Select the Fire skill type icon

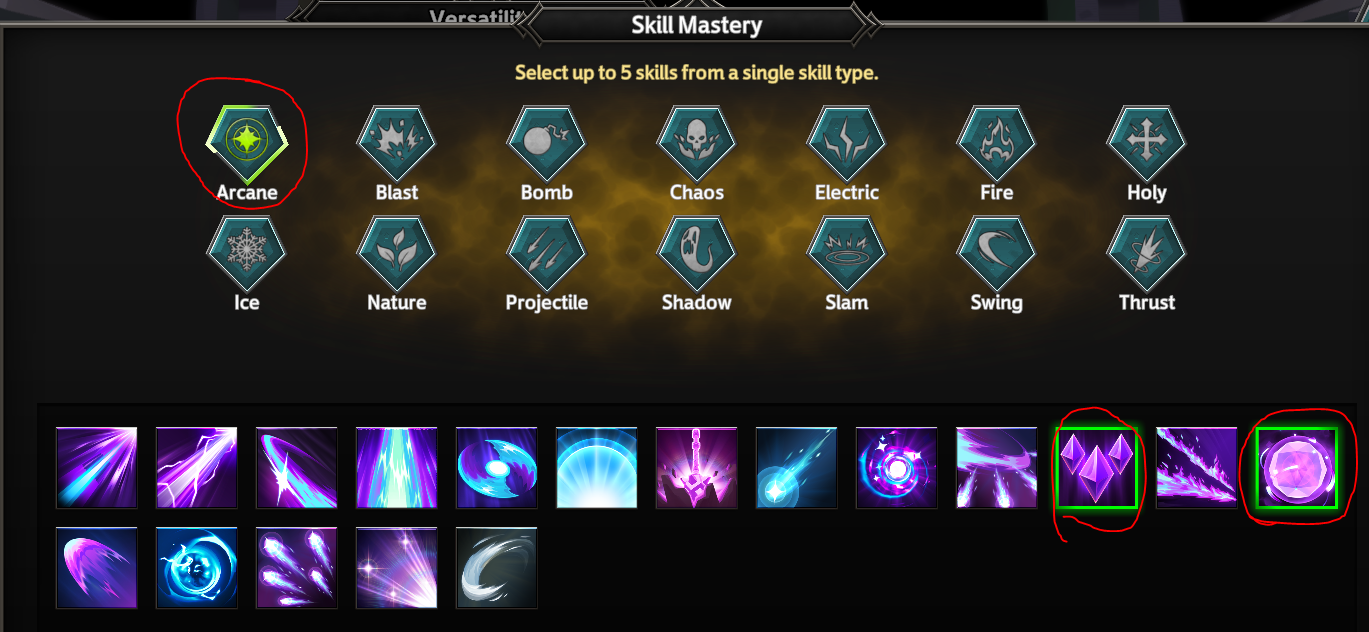tap(996, 142)
